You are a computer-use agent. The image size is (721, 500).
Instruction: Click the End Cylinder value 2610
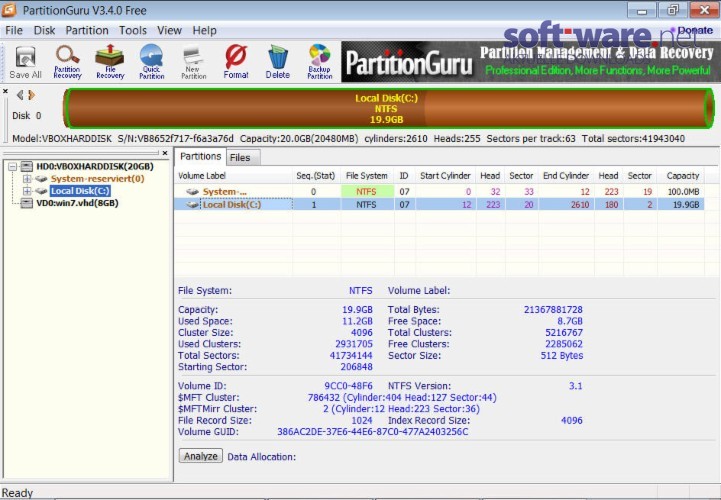click(x=580, y=204)
